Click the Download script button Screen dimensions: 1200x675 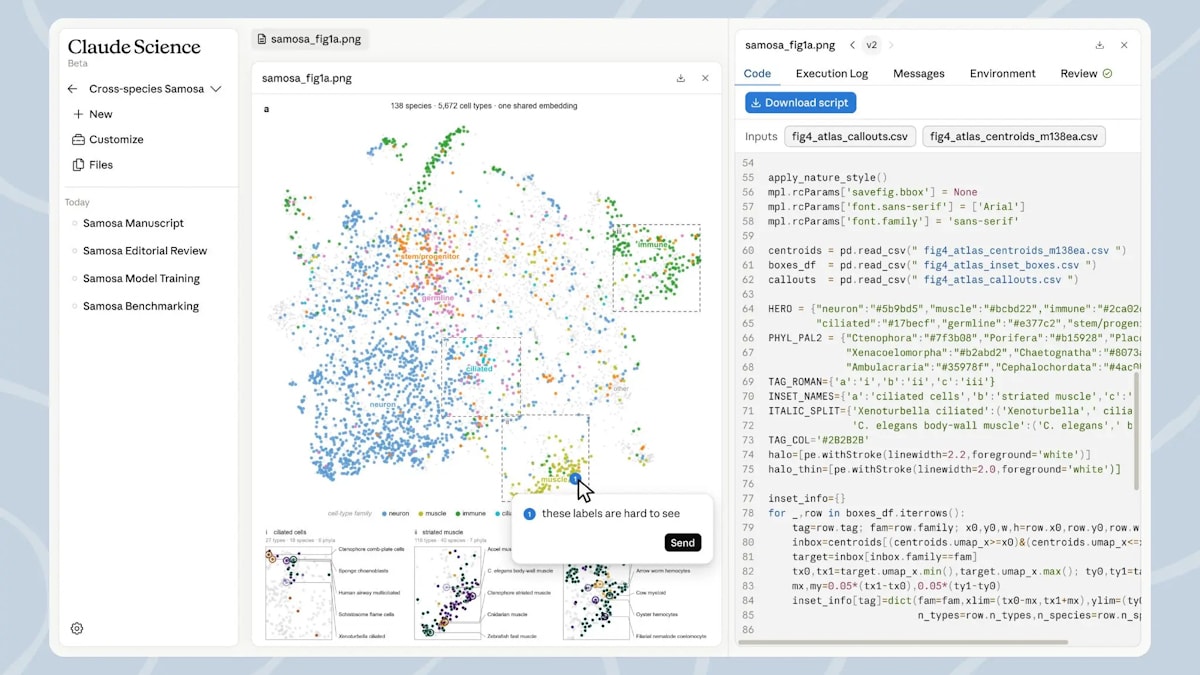[800, 102]
